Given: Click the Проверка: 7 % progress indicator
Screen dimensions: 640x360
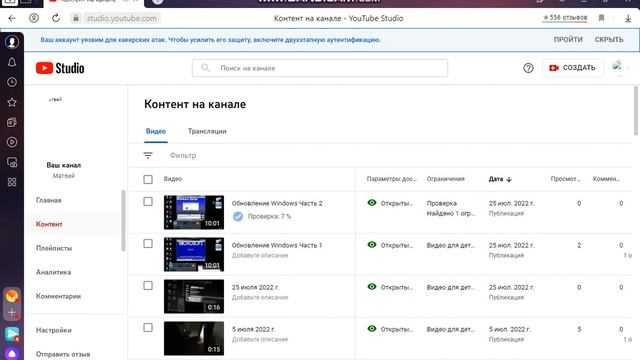Looking at the screenshot, I should 262,216.
